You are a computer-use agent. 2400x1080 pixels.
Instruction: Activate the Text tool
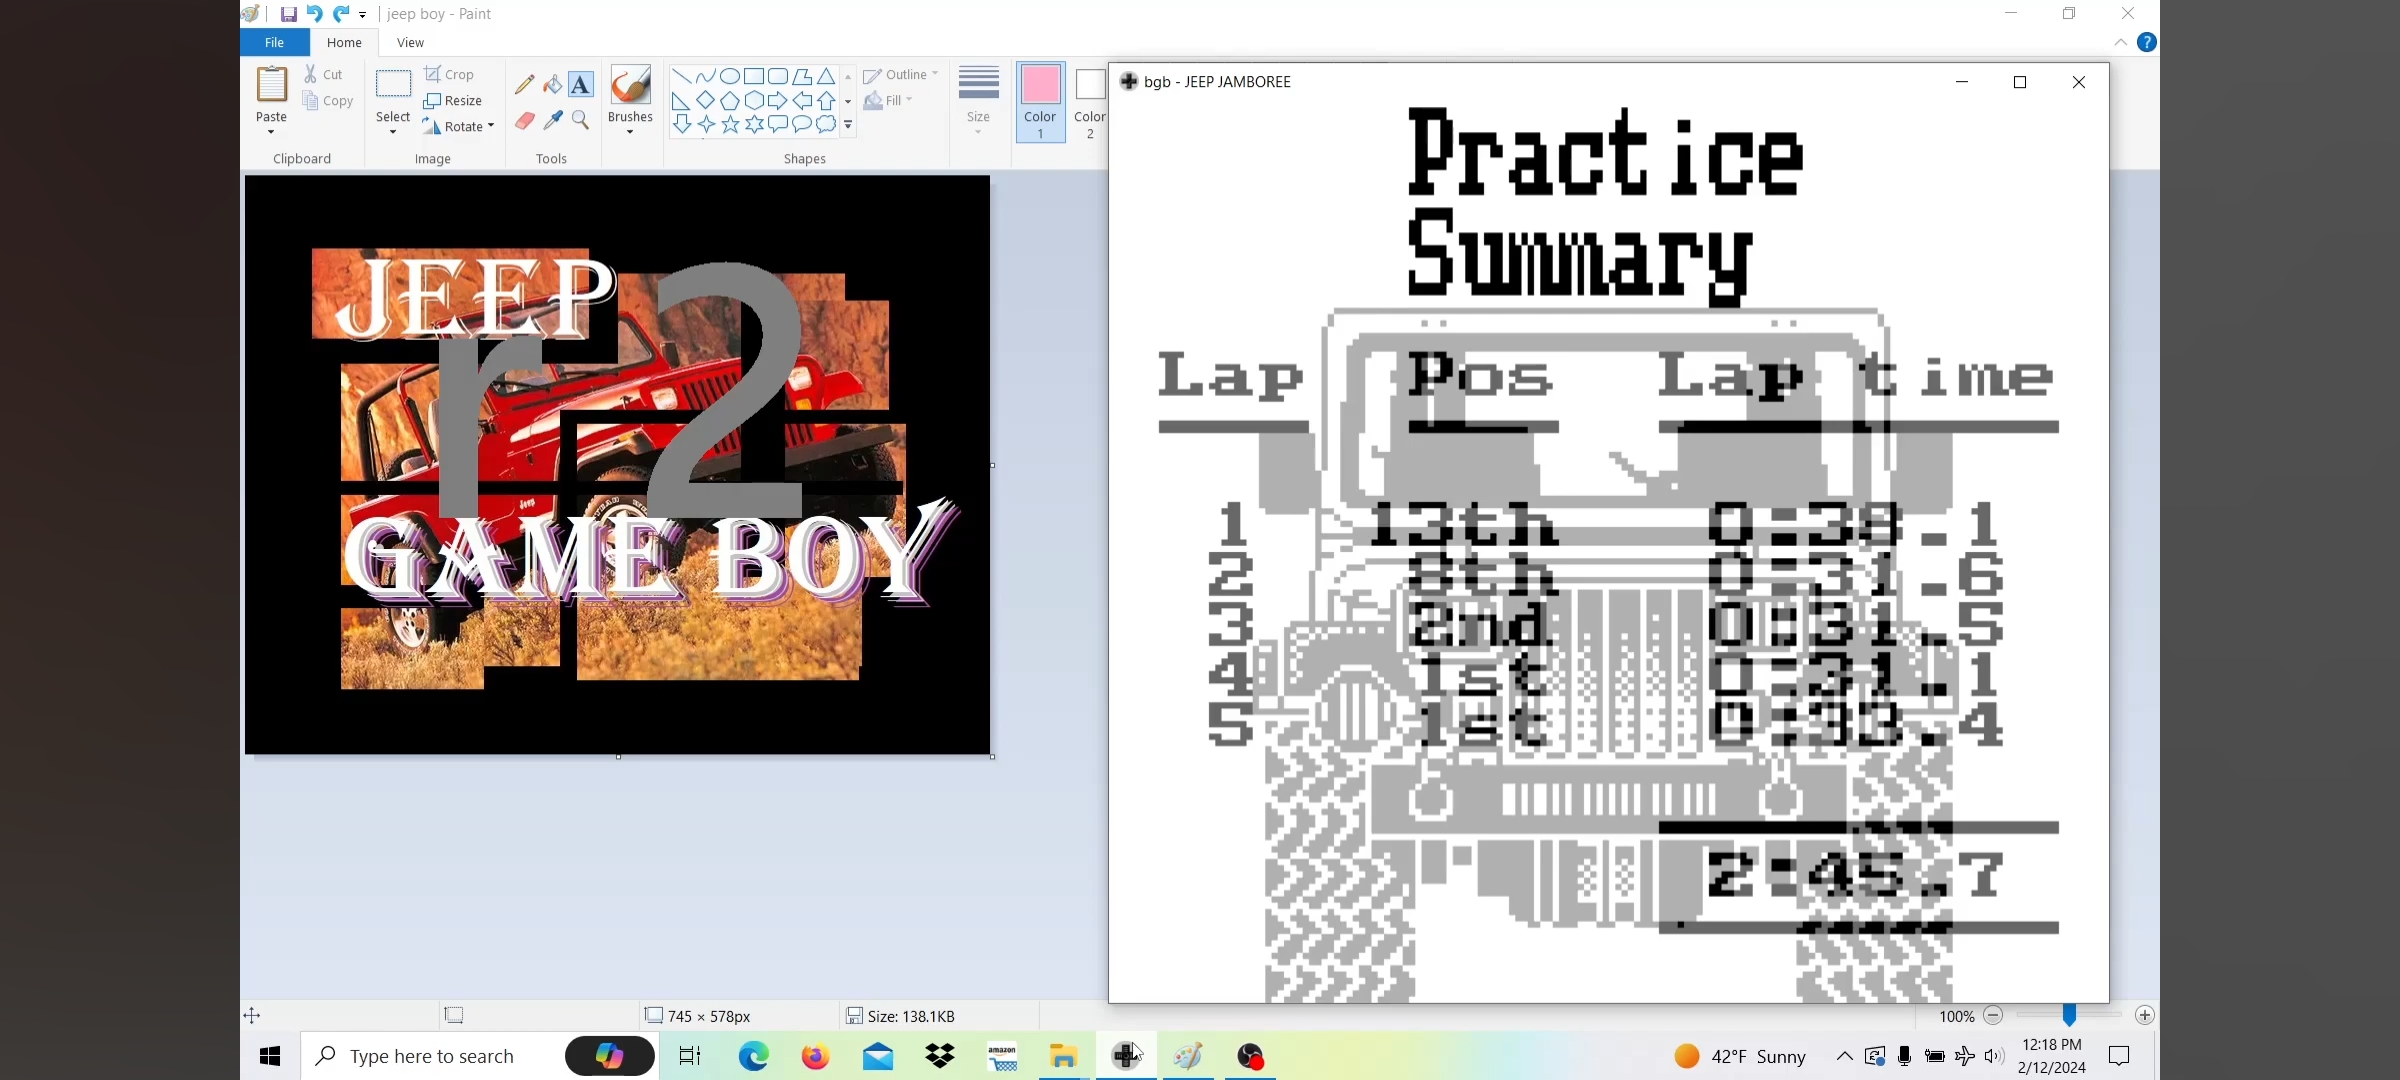[581, 85]
